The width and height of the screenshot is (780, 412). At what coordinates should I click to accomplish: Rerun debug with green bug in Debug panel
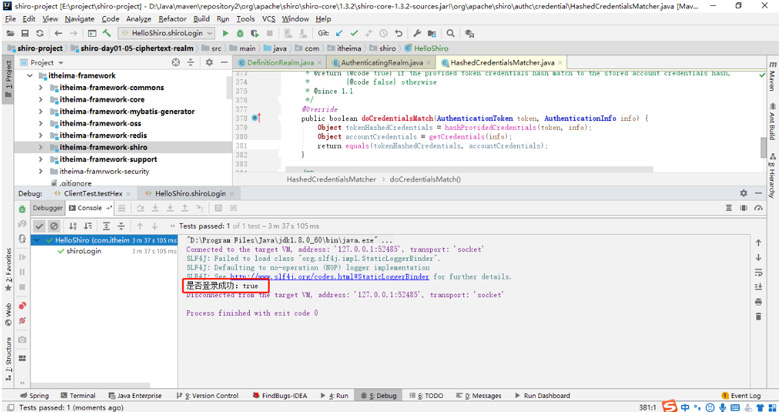coord(22,209)
